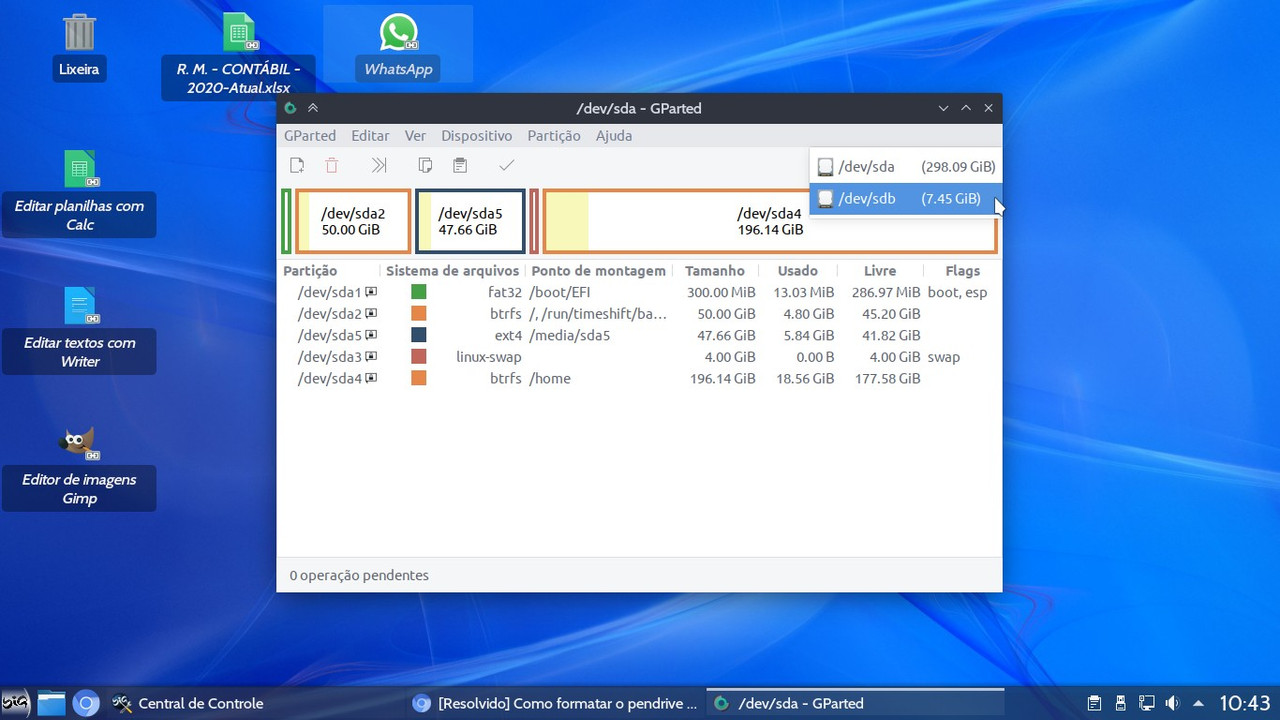The height and width of the screenshot is (720, 1280).
Task: Click the New partition toolbar icon
Action: point(297,166)
